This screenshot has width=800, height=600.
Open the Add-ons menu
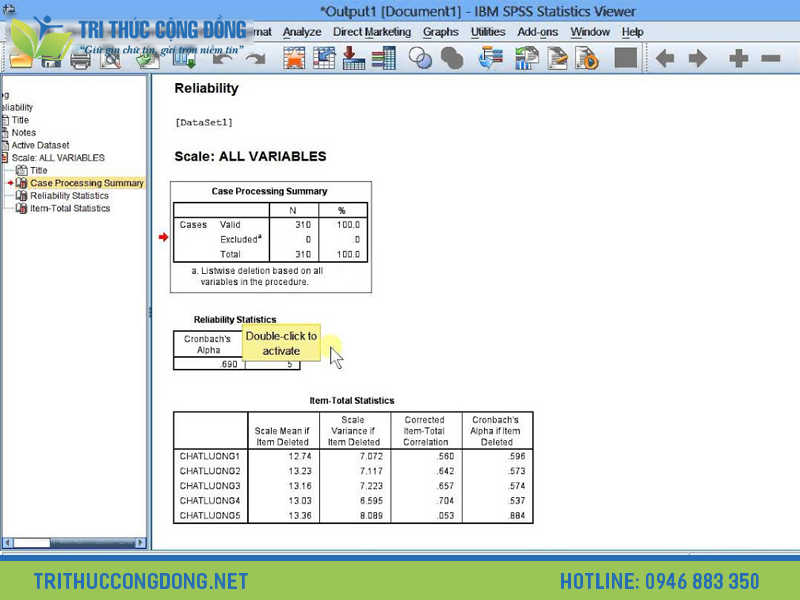click(538, 32)
